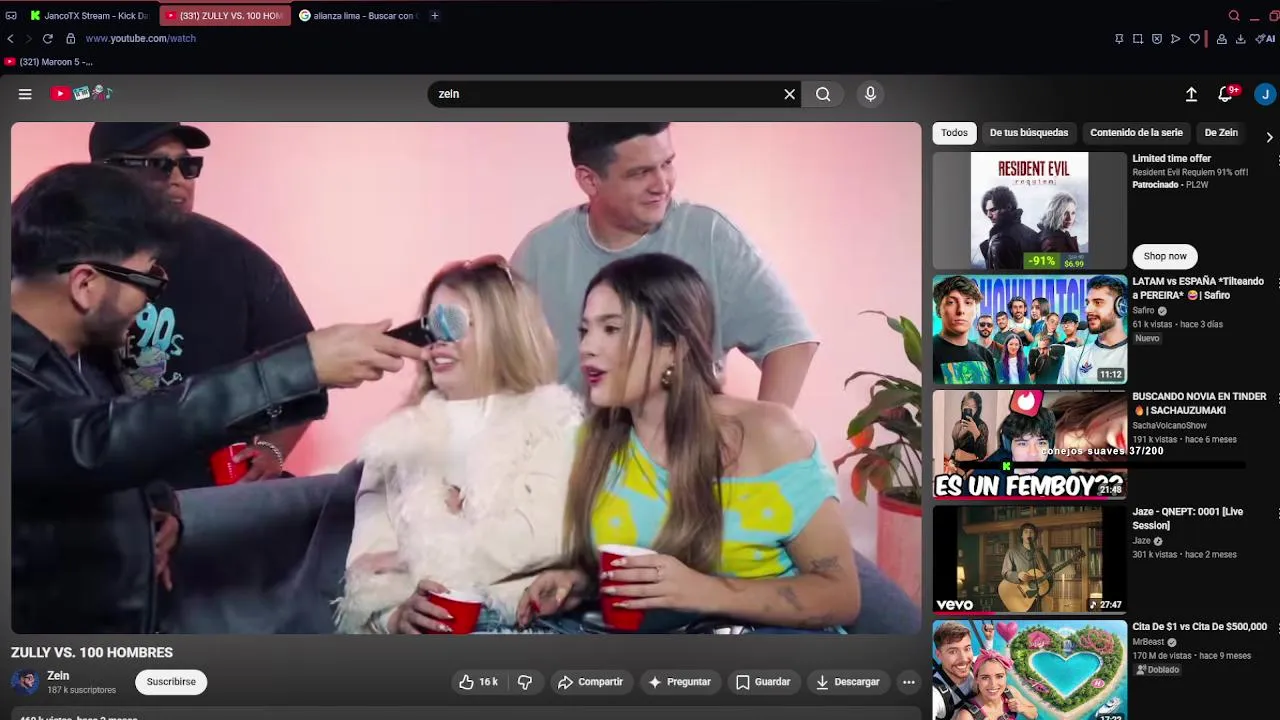Screen dimensions: 1280x720
Task: Open the browser profile person icon
Action: tap(1221, 39)
